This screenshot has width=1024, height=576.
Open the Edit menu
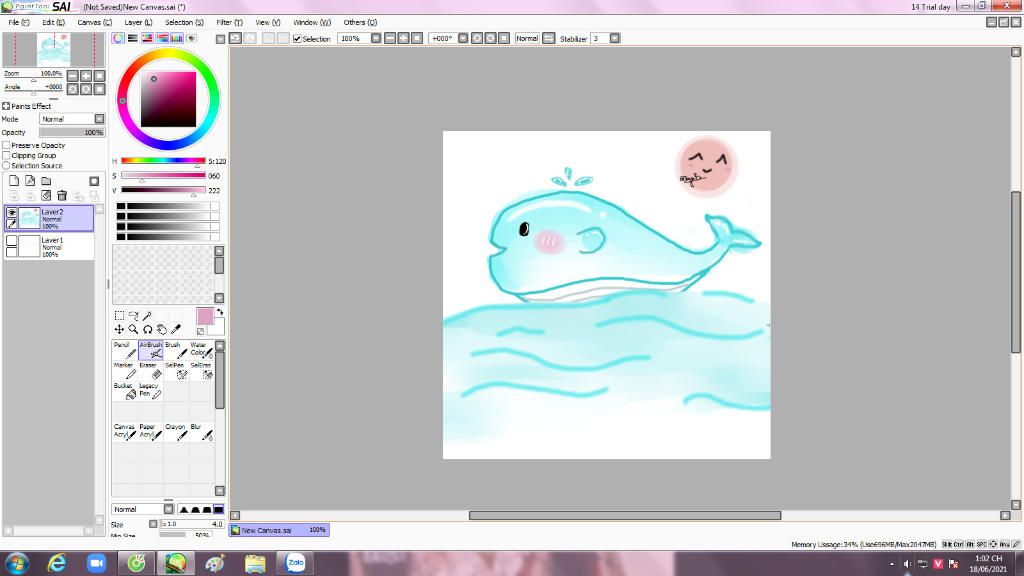point(54,22)
